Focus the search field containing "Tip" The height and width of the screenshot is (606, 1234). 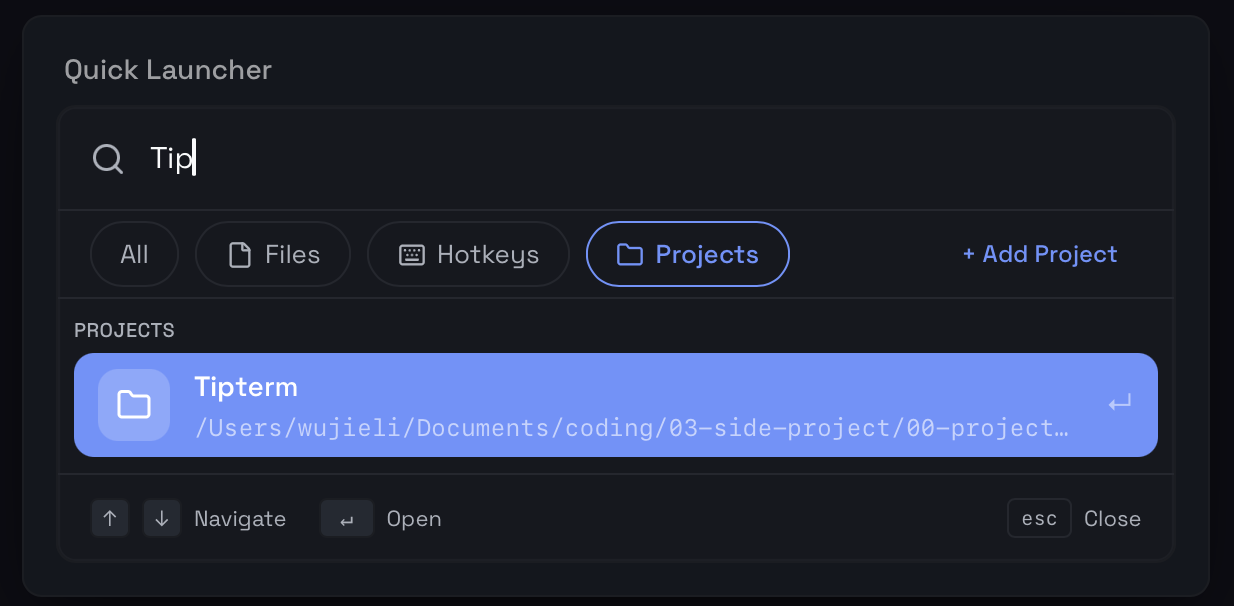[x=600, y=159]
